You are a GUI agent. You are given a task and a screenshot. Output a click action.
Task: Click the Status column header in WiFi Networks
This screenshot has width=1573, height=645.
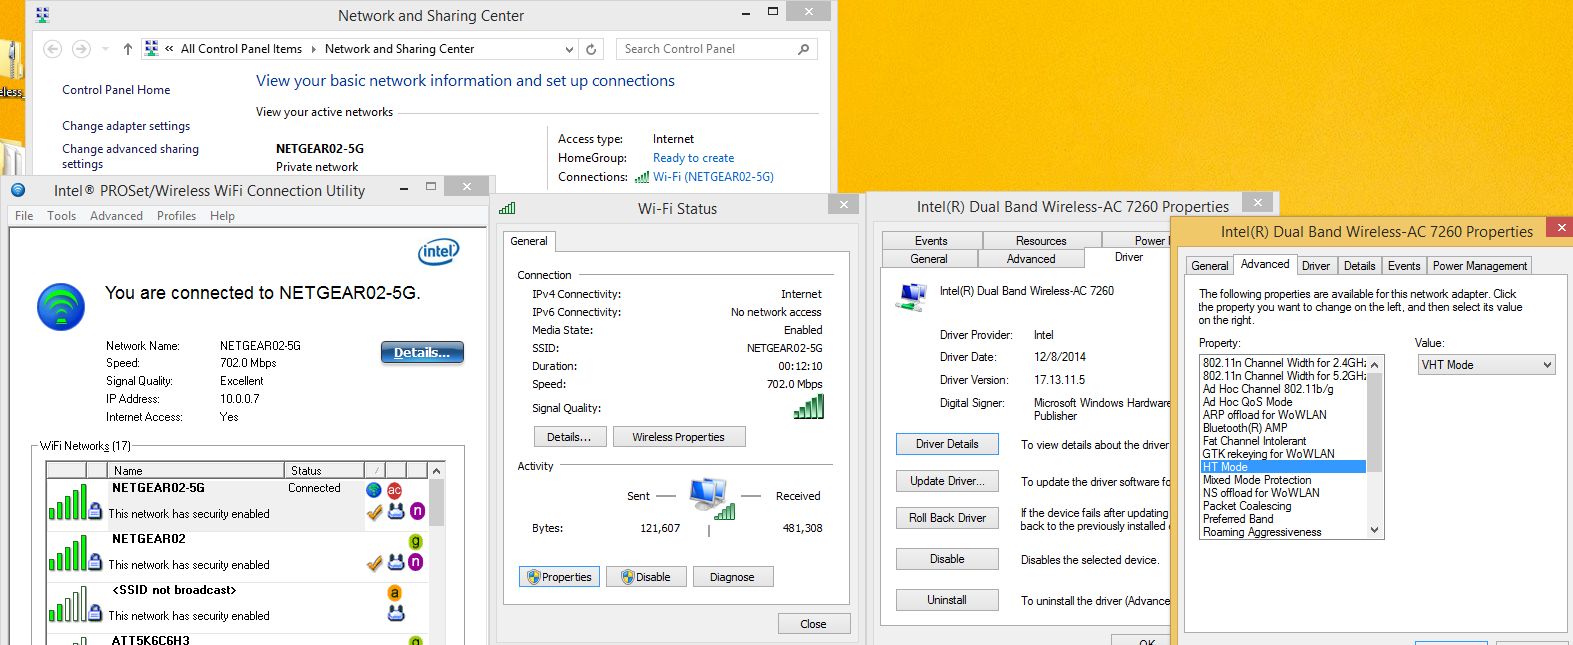pyautogui.click(x=325, y=470)
